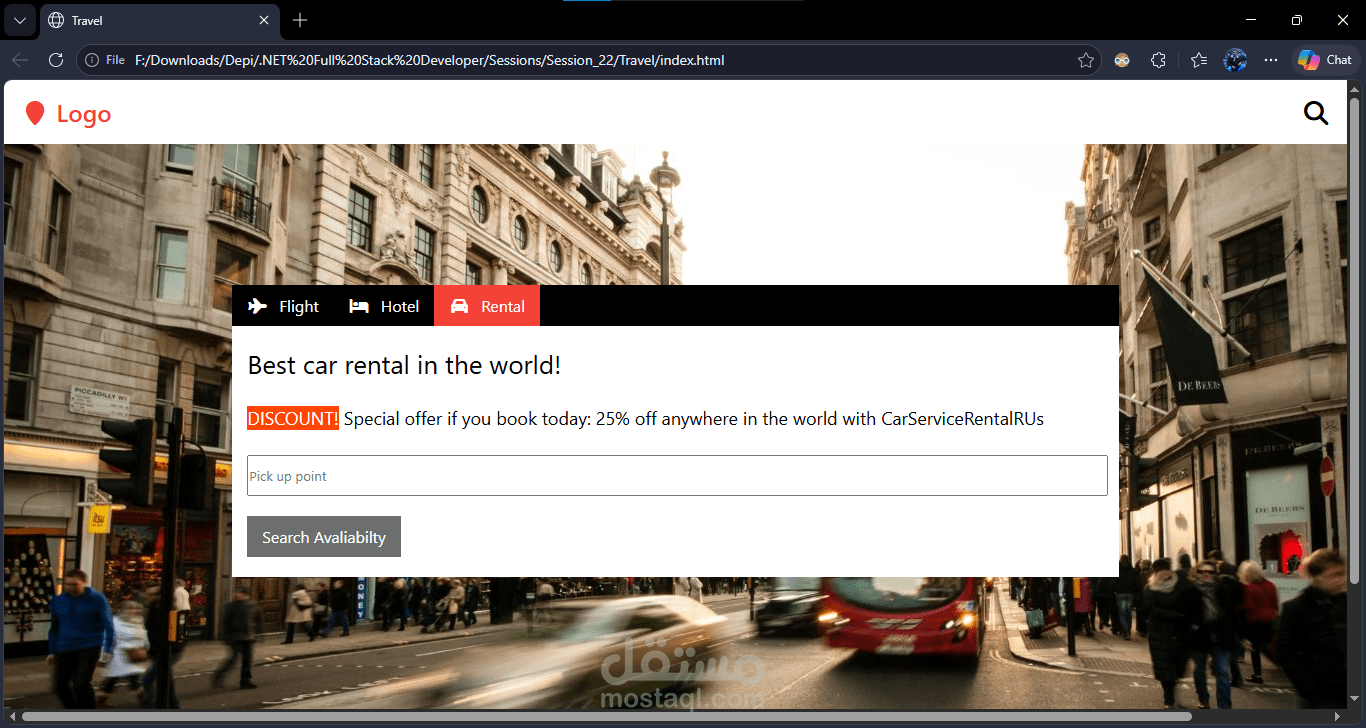
Task: Click the DISCOUNT! highlighted label
Action: pos(293,419)
